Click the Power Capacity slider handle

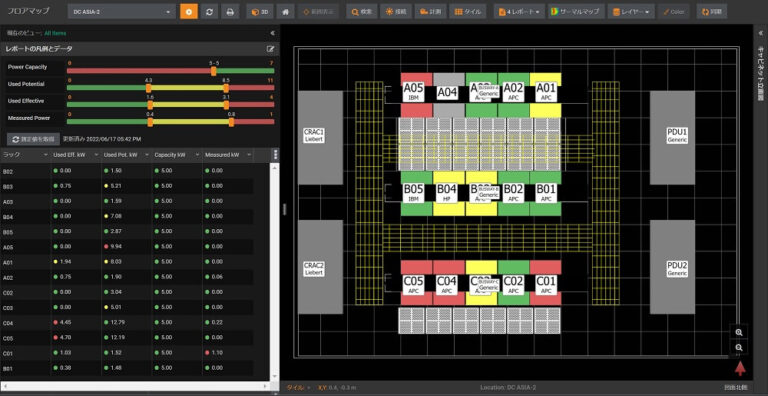click(214, 71)
